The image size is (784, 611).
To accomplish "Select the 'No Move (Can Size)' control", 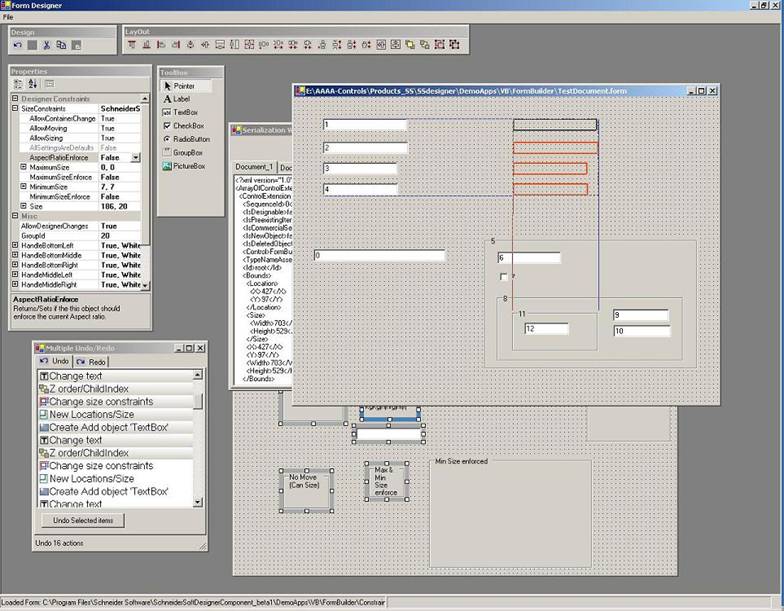I will click(x=306, y=490).
